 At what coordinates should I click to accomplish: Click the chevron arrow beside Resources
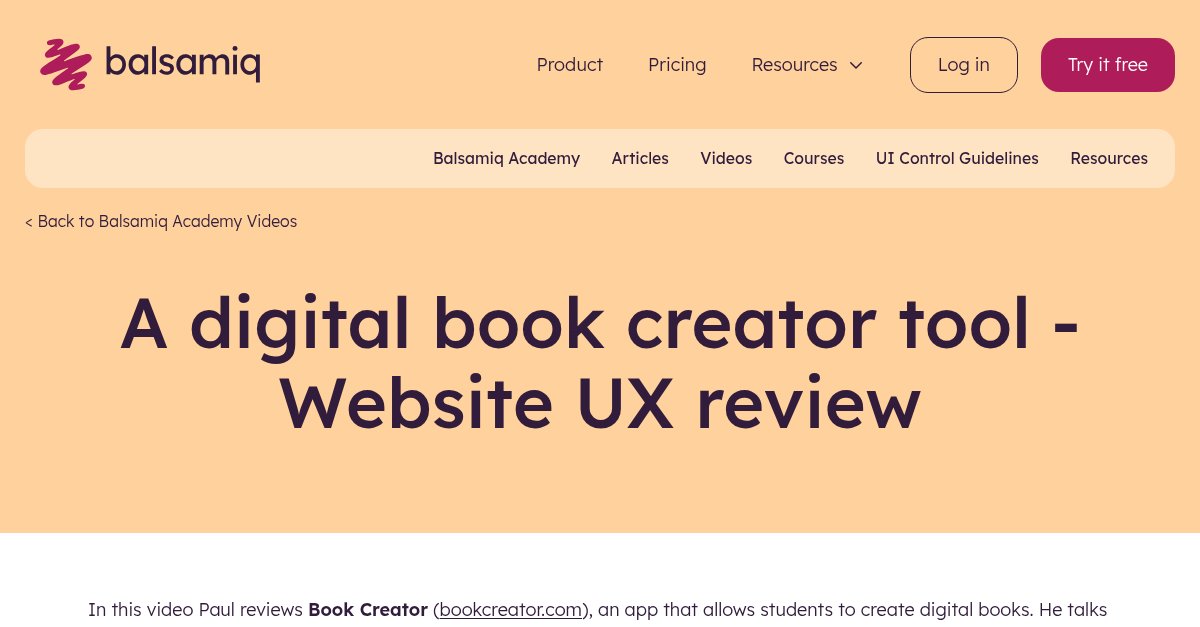point(856,65)
